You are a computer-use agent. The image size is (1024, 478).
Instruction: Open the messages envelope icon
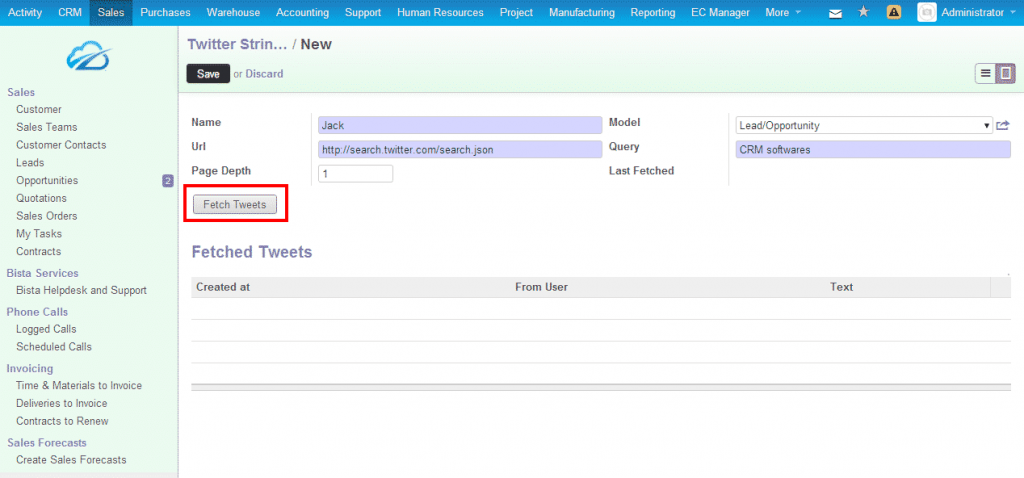pyautogui.click(x=835, y=13)
